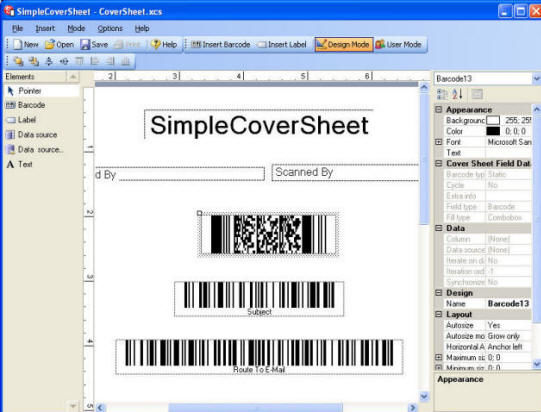Select the Barcode element tool
The image size is (541, 412).
tap(25, 105)
